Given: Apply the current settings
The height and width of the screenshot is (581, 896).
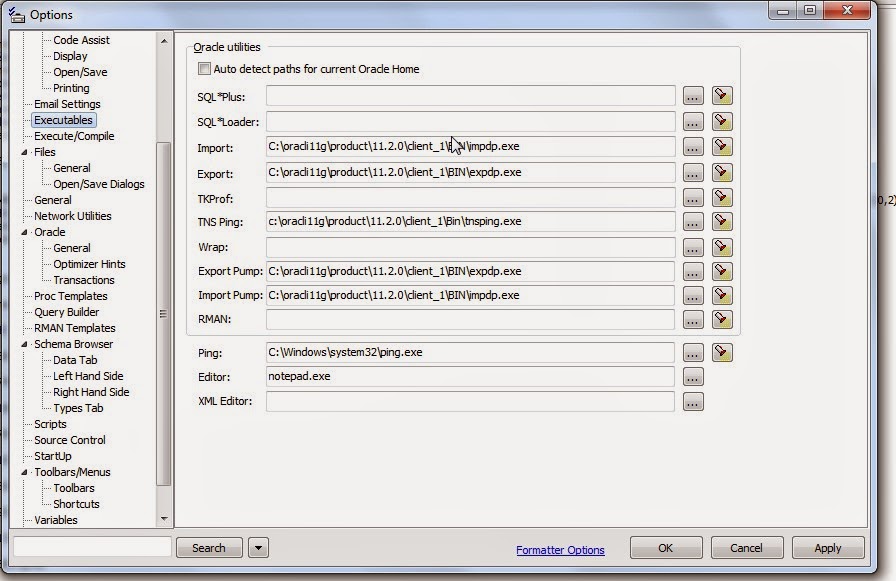Looking at the screenshot, I should pos(827,547).
